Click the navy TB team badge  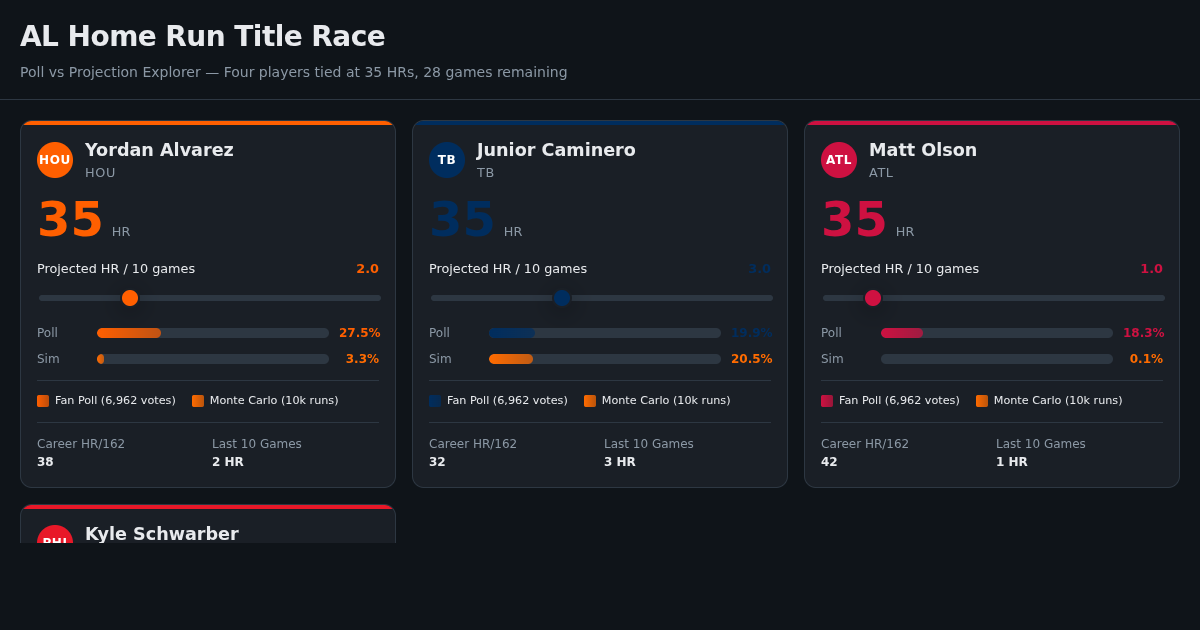point(447,160)
